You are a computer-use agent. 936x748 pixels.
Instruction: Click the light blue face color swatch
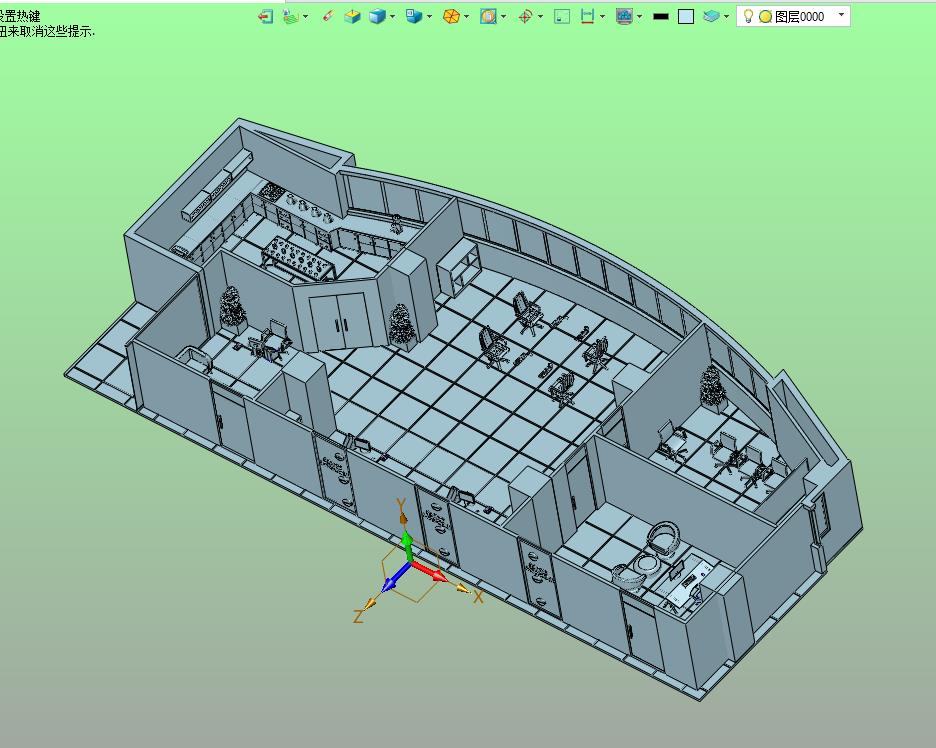point(686,17)
